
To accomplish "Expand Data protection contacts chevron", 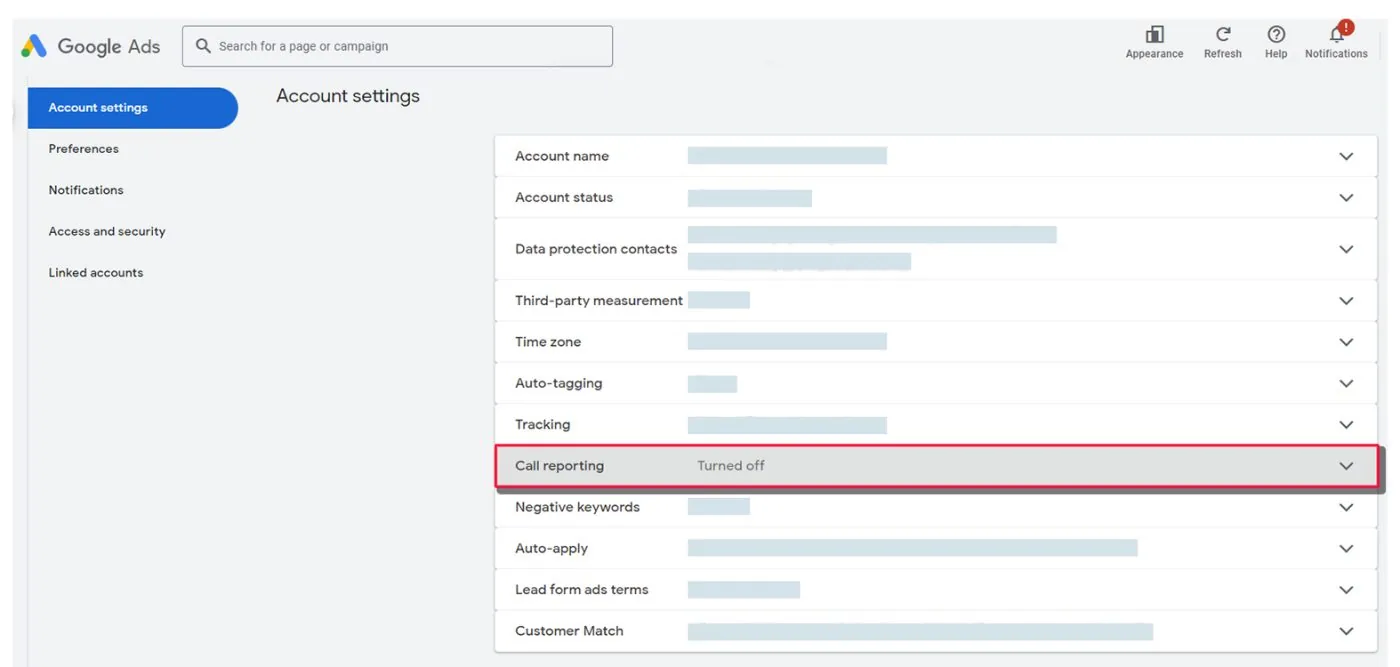I will tap(1346, 249).
